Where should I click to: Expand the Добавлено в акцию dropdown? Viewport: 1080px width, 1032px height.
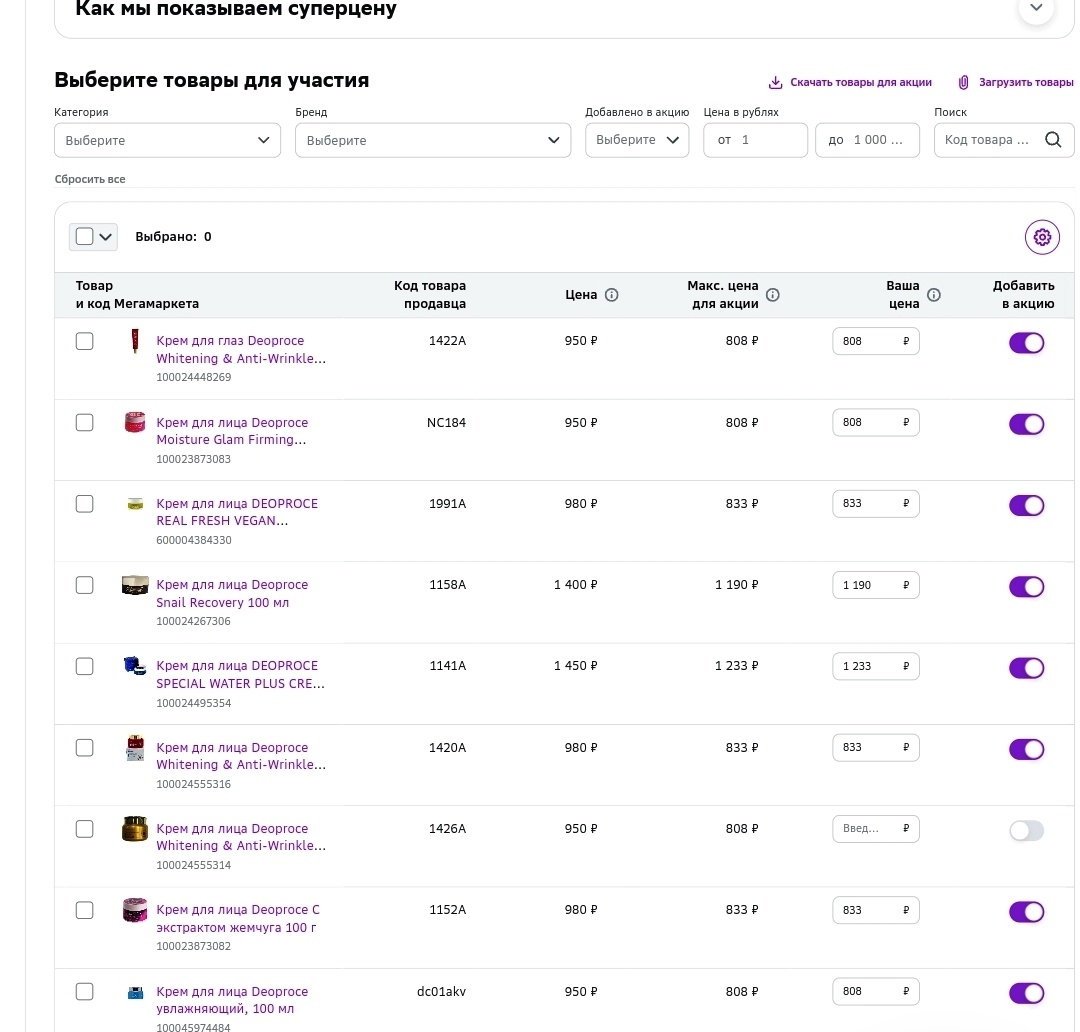point(637,140)
